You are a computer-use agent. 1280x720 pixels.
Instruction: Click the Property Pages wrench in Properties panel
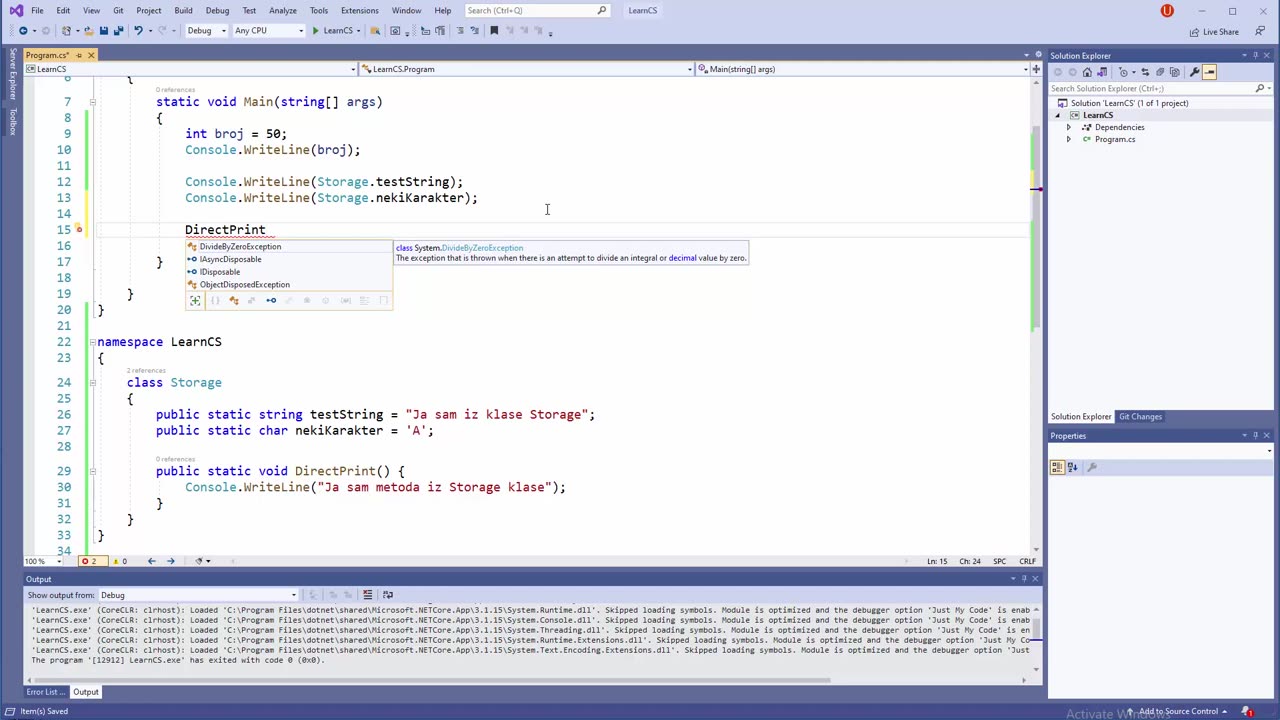click(x=1092, y=467)
